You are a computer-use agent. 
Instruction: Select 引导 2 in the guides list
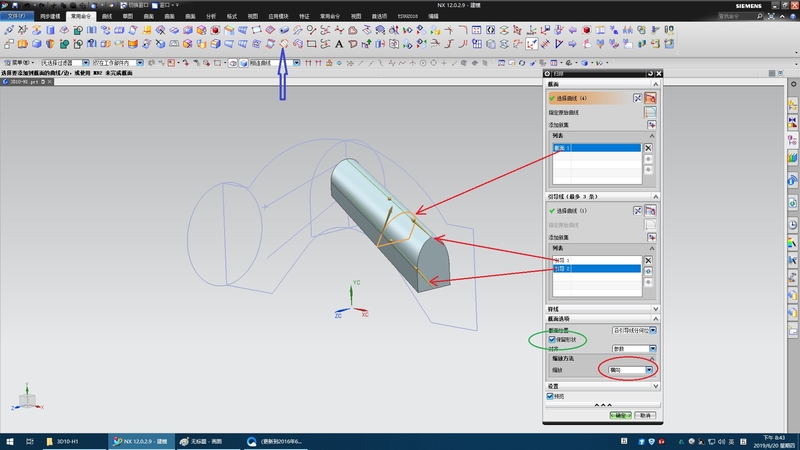point(563,269)
